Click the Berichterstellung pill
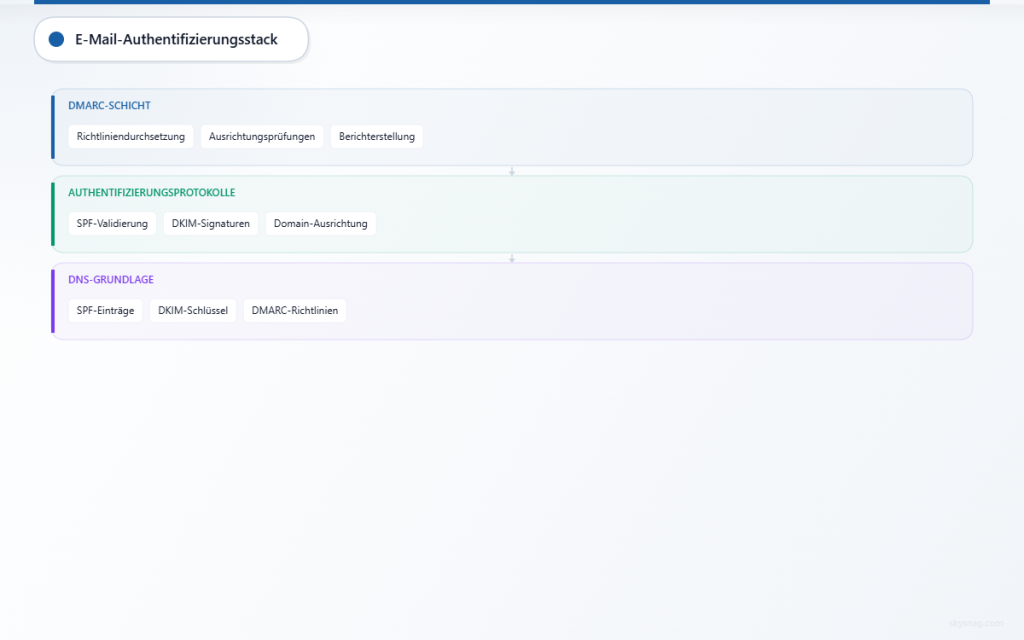This screenshot has width=1024, height=640. point(376,136)
